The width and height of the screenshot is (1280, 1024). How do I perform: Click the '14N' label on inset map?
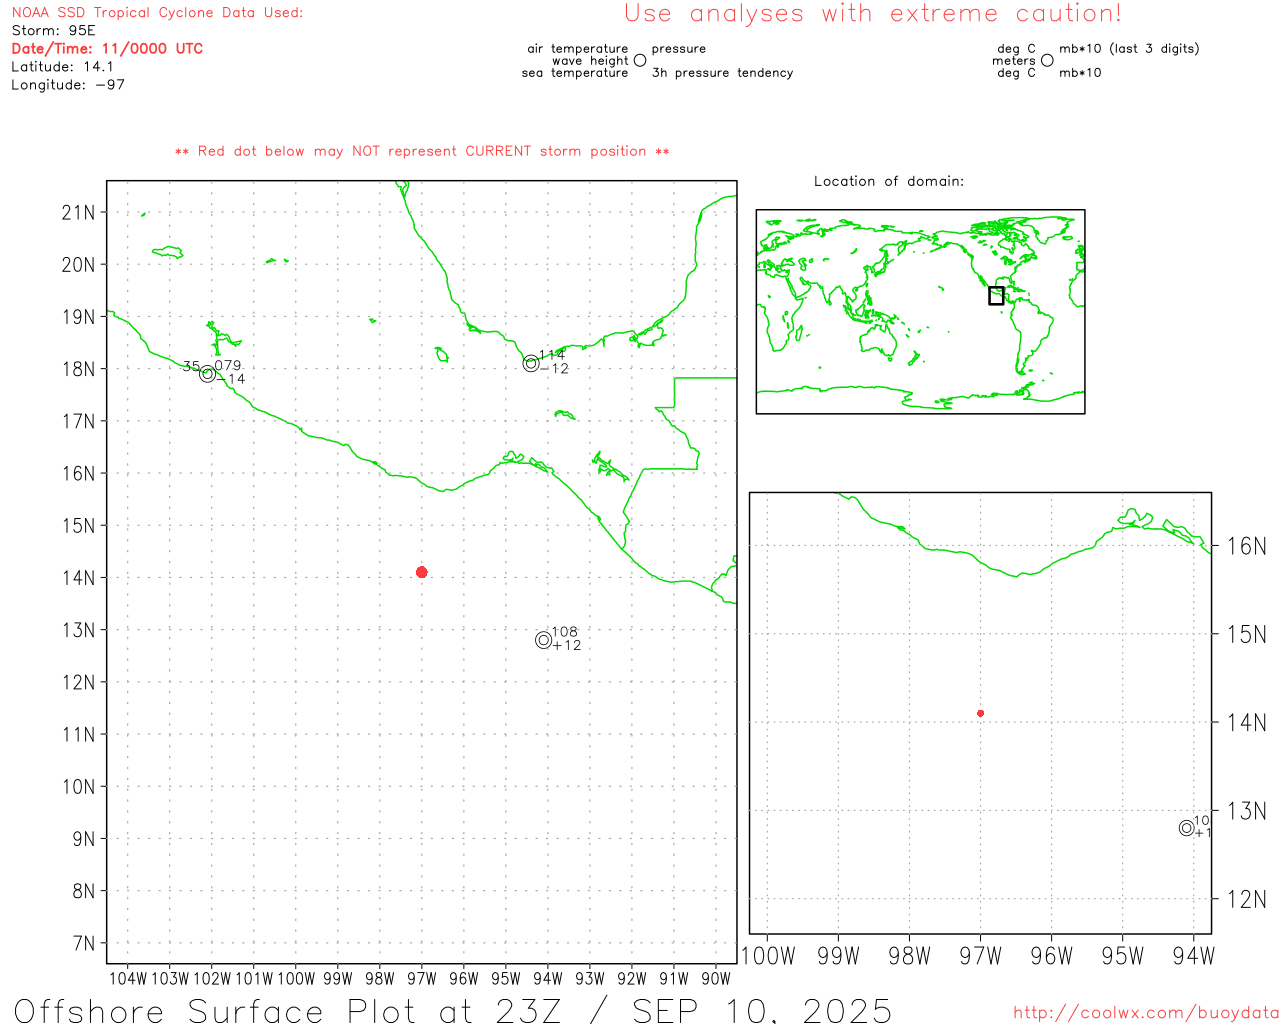coord(1246,722)
